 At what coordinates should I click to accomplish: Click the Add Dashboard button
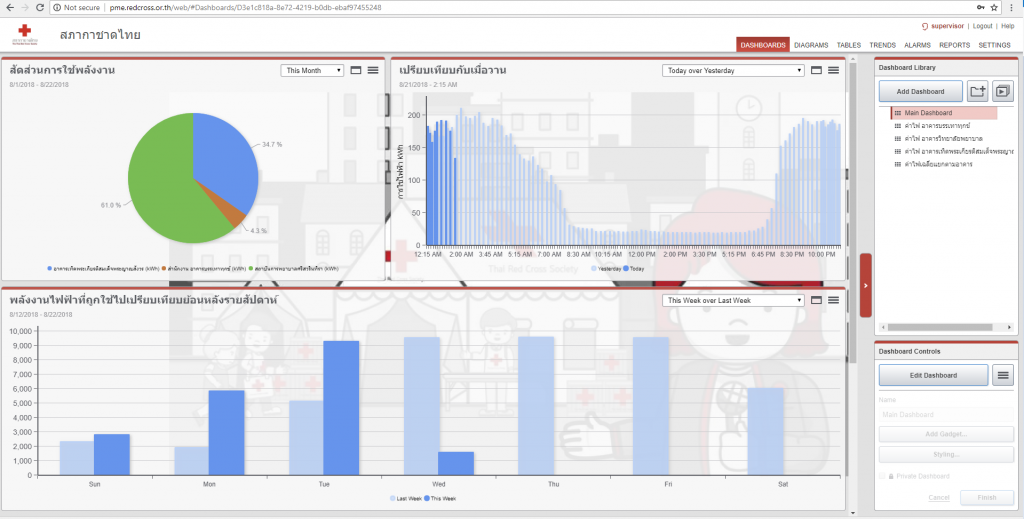point(920,91)
